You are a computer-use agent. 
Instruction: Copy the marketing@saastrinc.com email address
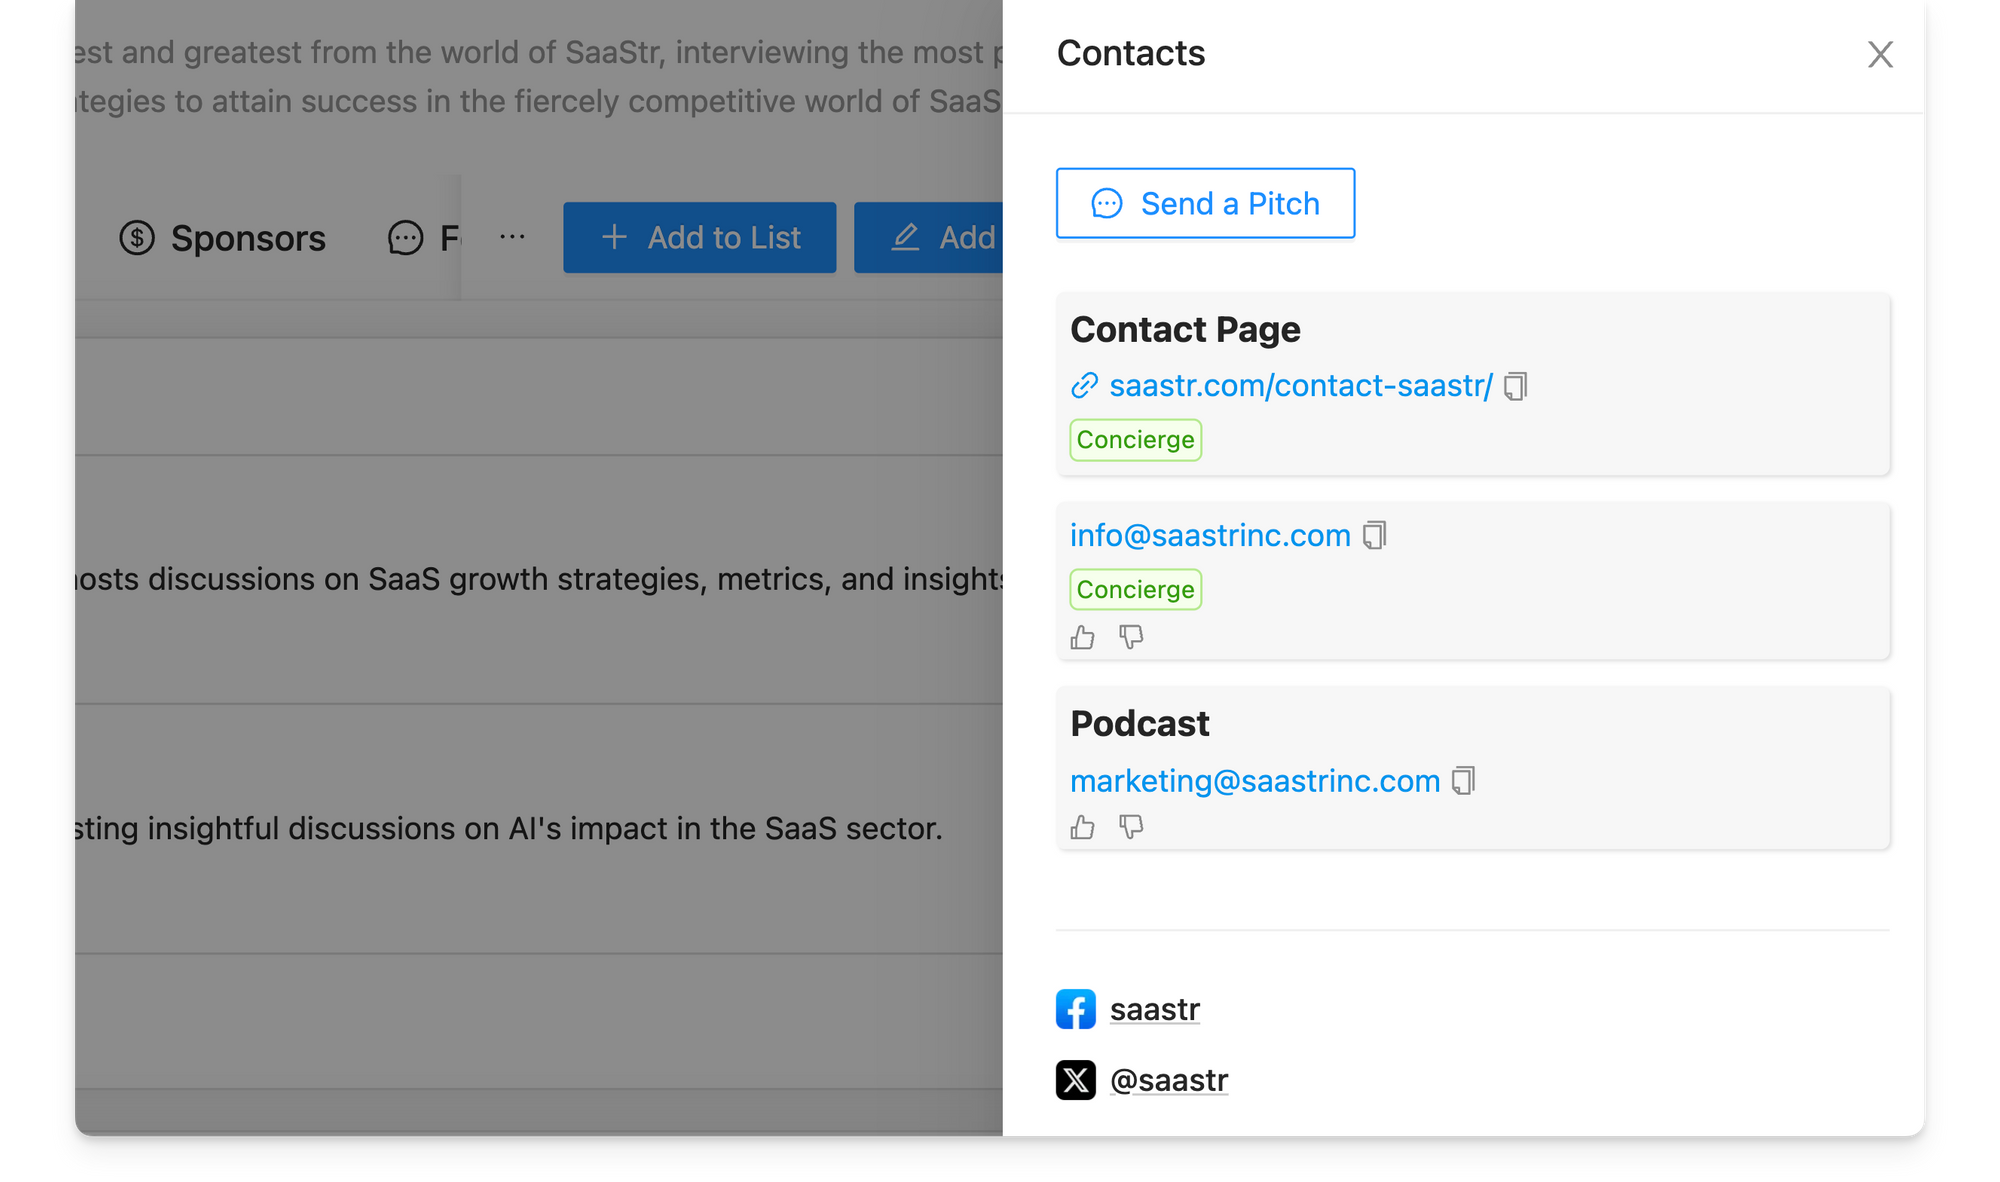(x=1464, y=780)
